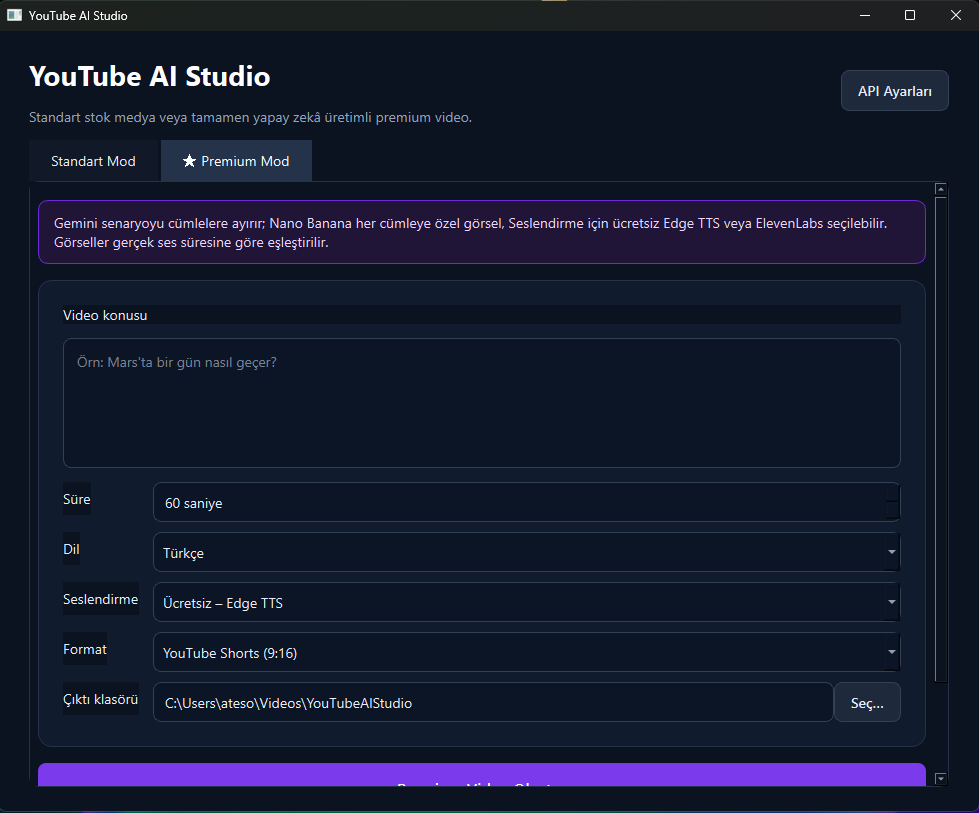Open the Dil dropdown showing Türkçe
The image size is (979, 813).
[x=526, y=552]
